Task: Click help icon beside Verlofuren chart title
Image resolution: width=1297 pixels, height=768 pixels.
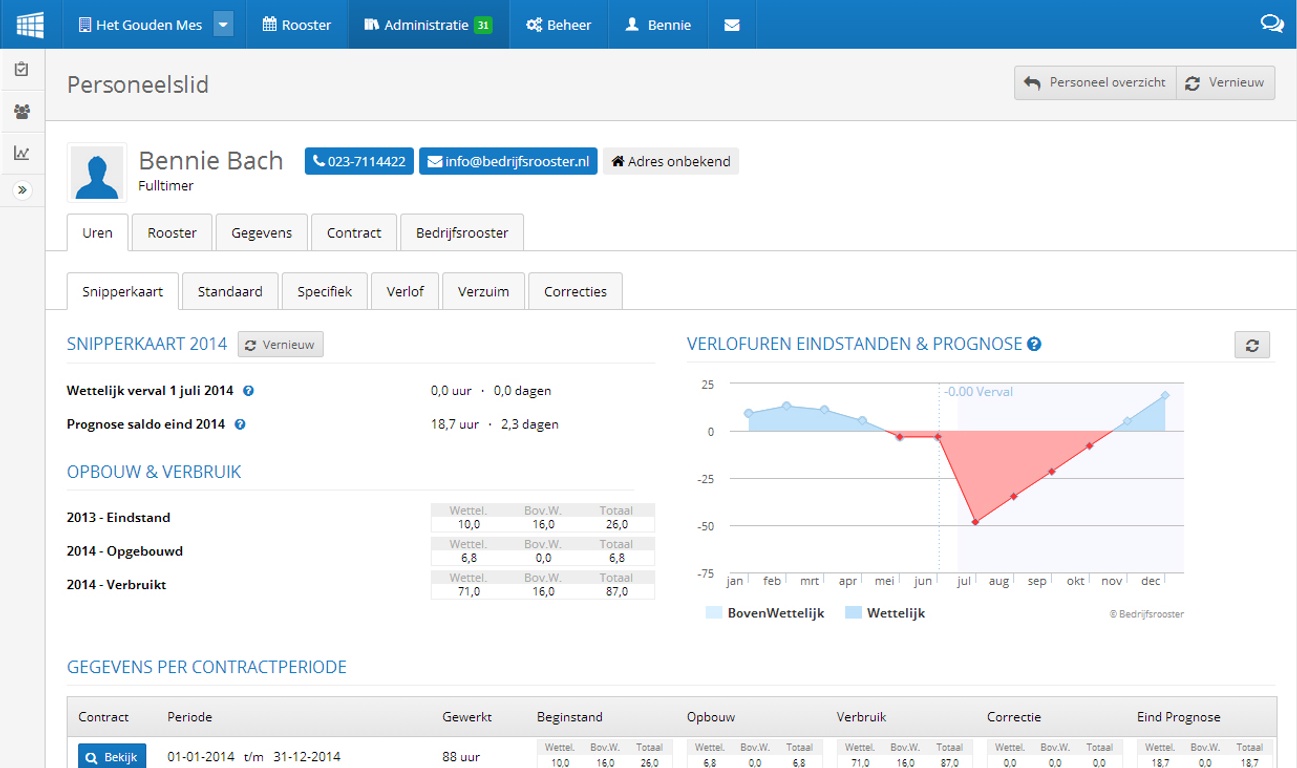Action: pos(1034,344)
